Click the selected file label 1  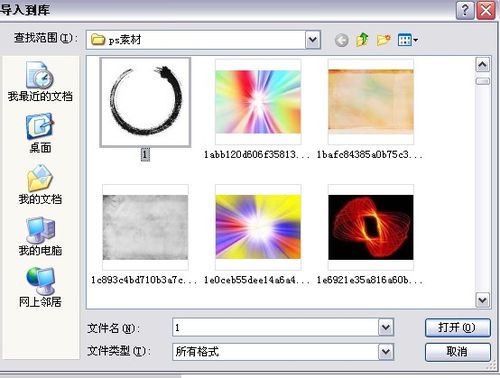coord(145,154)
